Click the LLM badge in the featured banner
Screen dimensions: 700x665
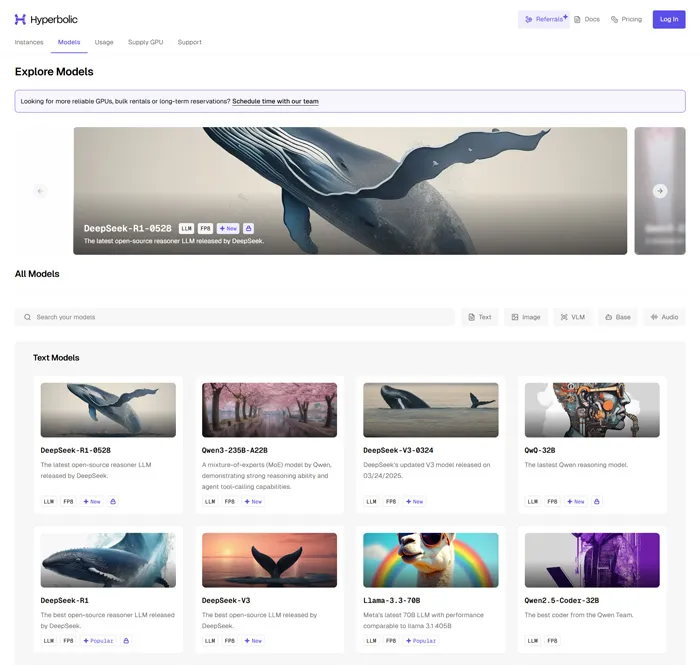[186, 229]
